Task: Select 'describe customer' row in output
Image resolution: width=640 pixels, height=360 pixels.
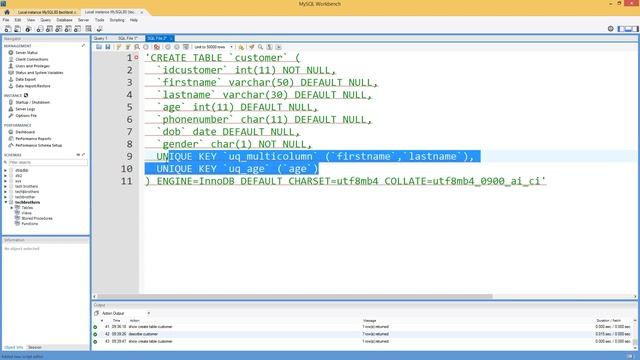Action: [x=363, y=334]
